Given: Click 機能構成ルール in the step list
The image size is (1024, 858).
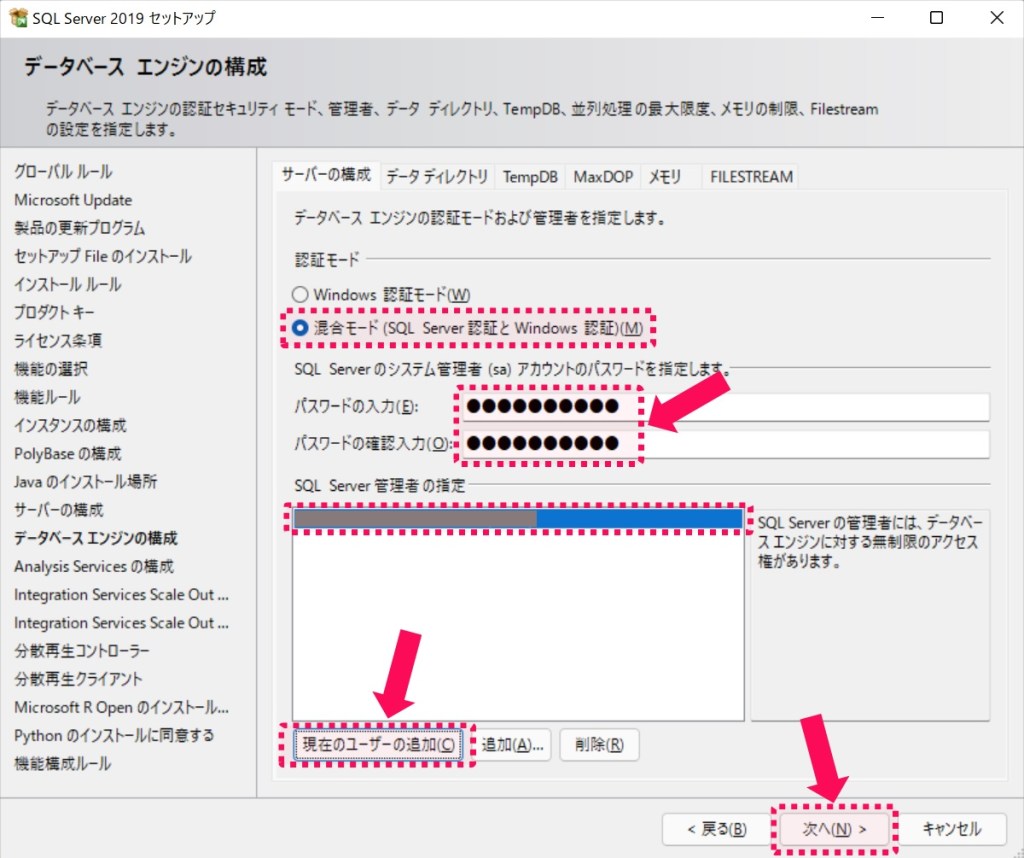Looking at the screenshot, I should click(63, 764).
